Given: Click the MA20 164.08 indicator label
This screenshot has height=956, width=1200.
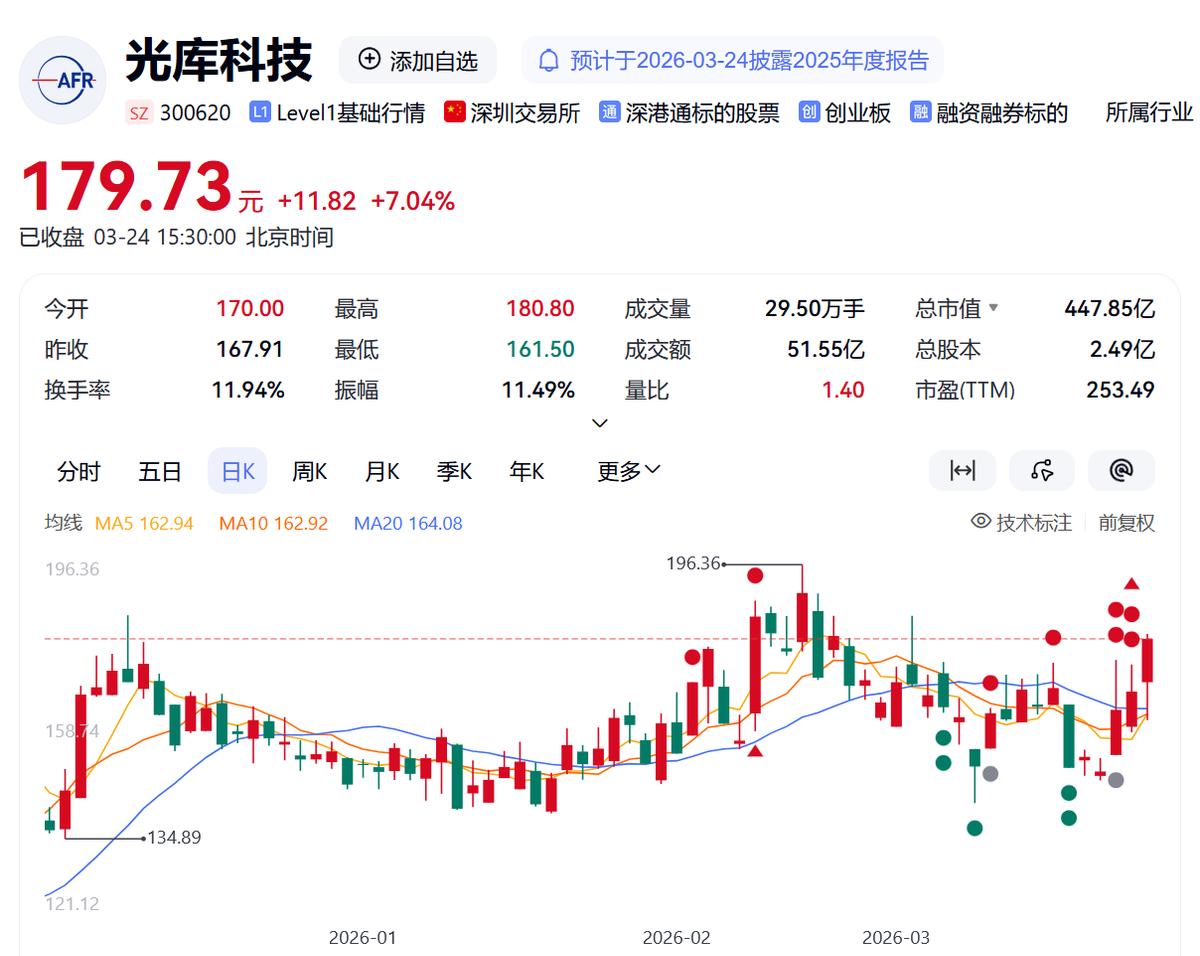Looking at the screenshot, I should 408,523.
